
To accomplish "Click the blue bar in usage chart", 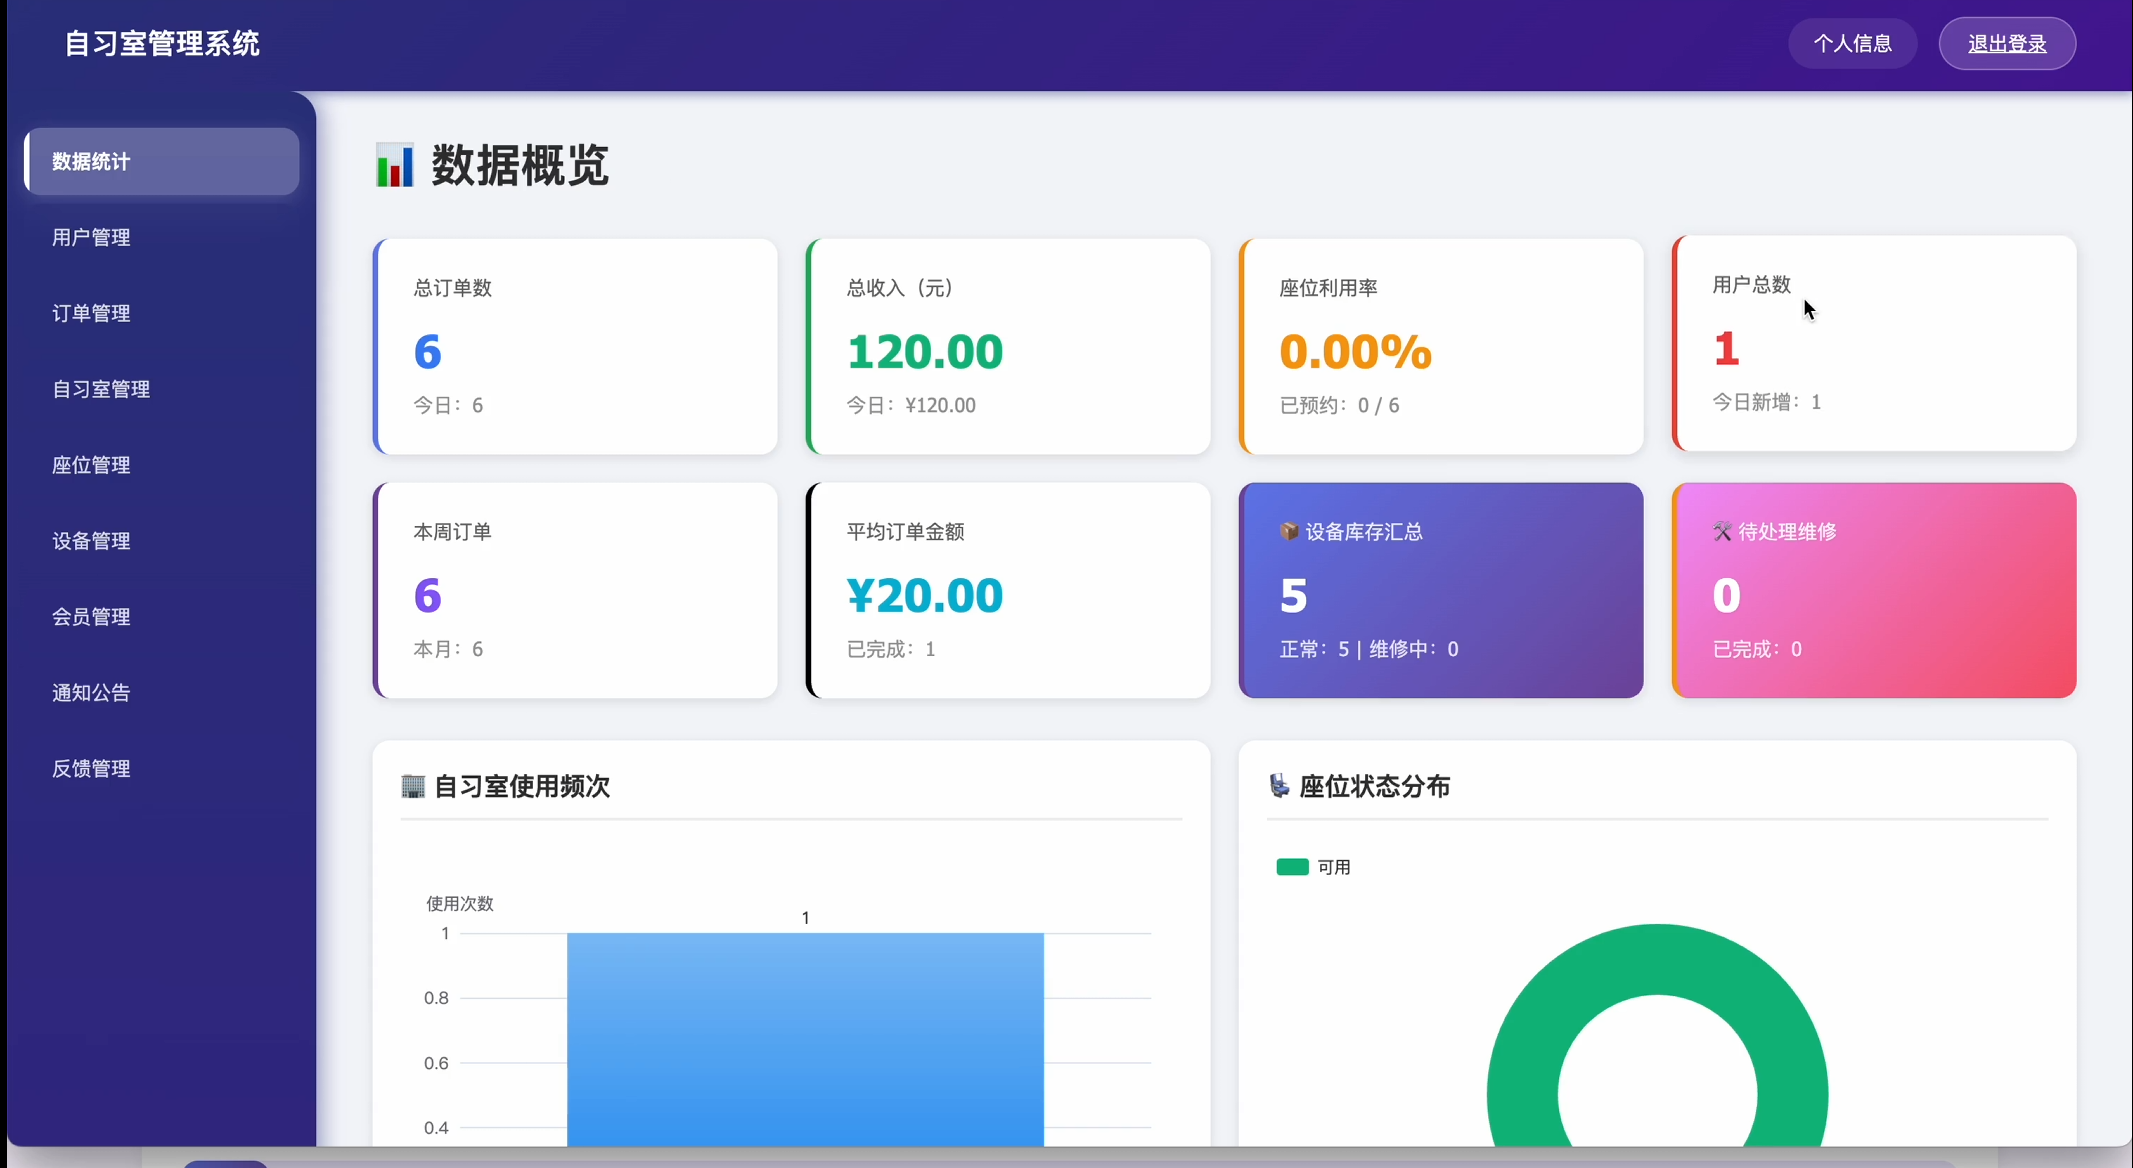I will point(805,1040).
